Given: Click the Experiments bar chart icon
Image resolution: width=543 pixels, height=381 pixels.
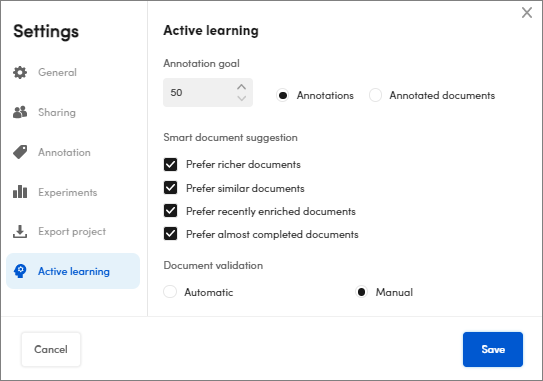Looking at the screenshot, I should [20, 192].
